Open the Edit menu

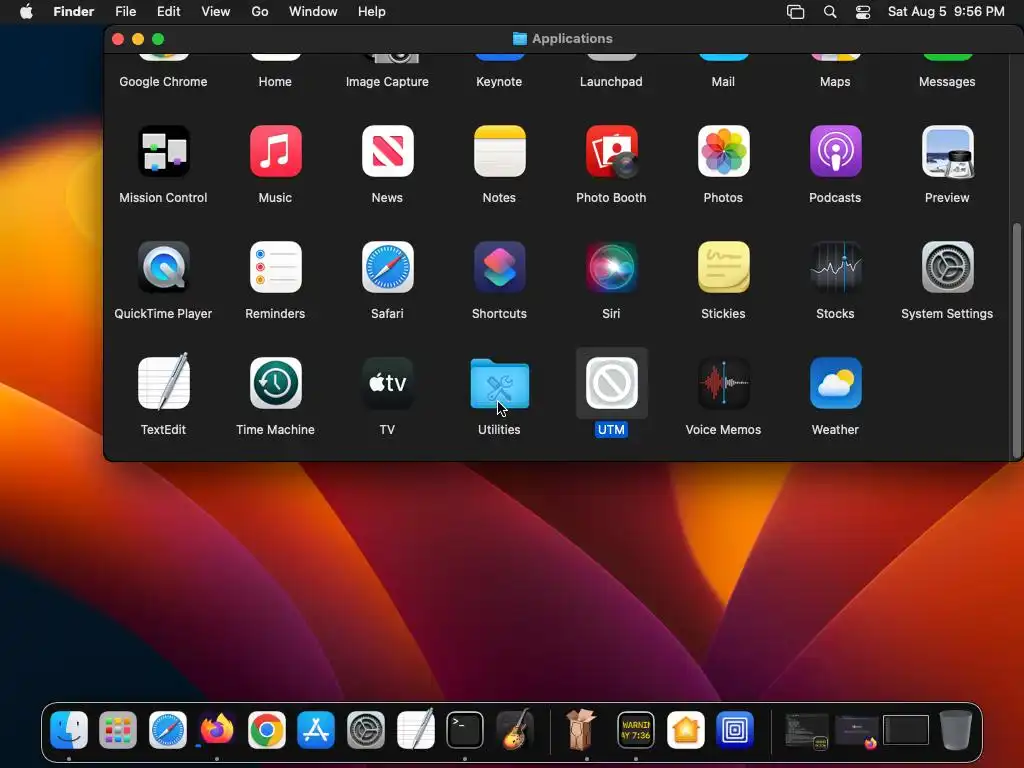pos(168,12)
